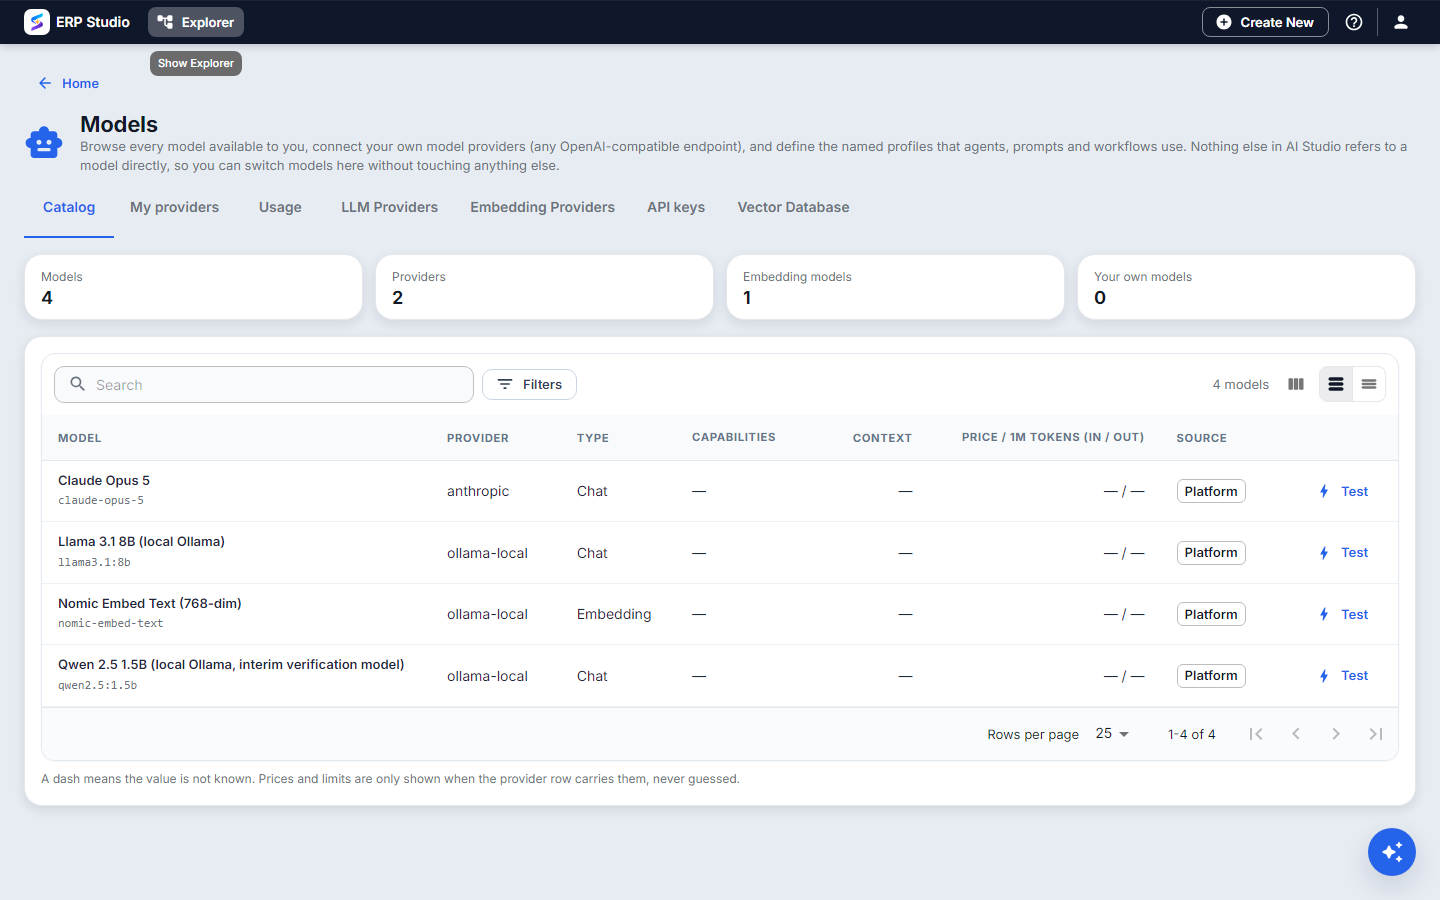Click the back arrow next to Home
The height and width of the screenshot is (900, 1440).
tap(45, 83)
